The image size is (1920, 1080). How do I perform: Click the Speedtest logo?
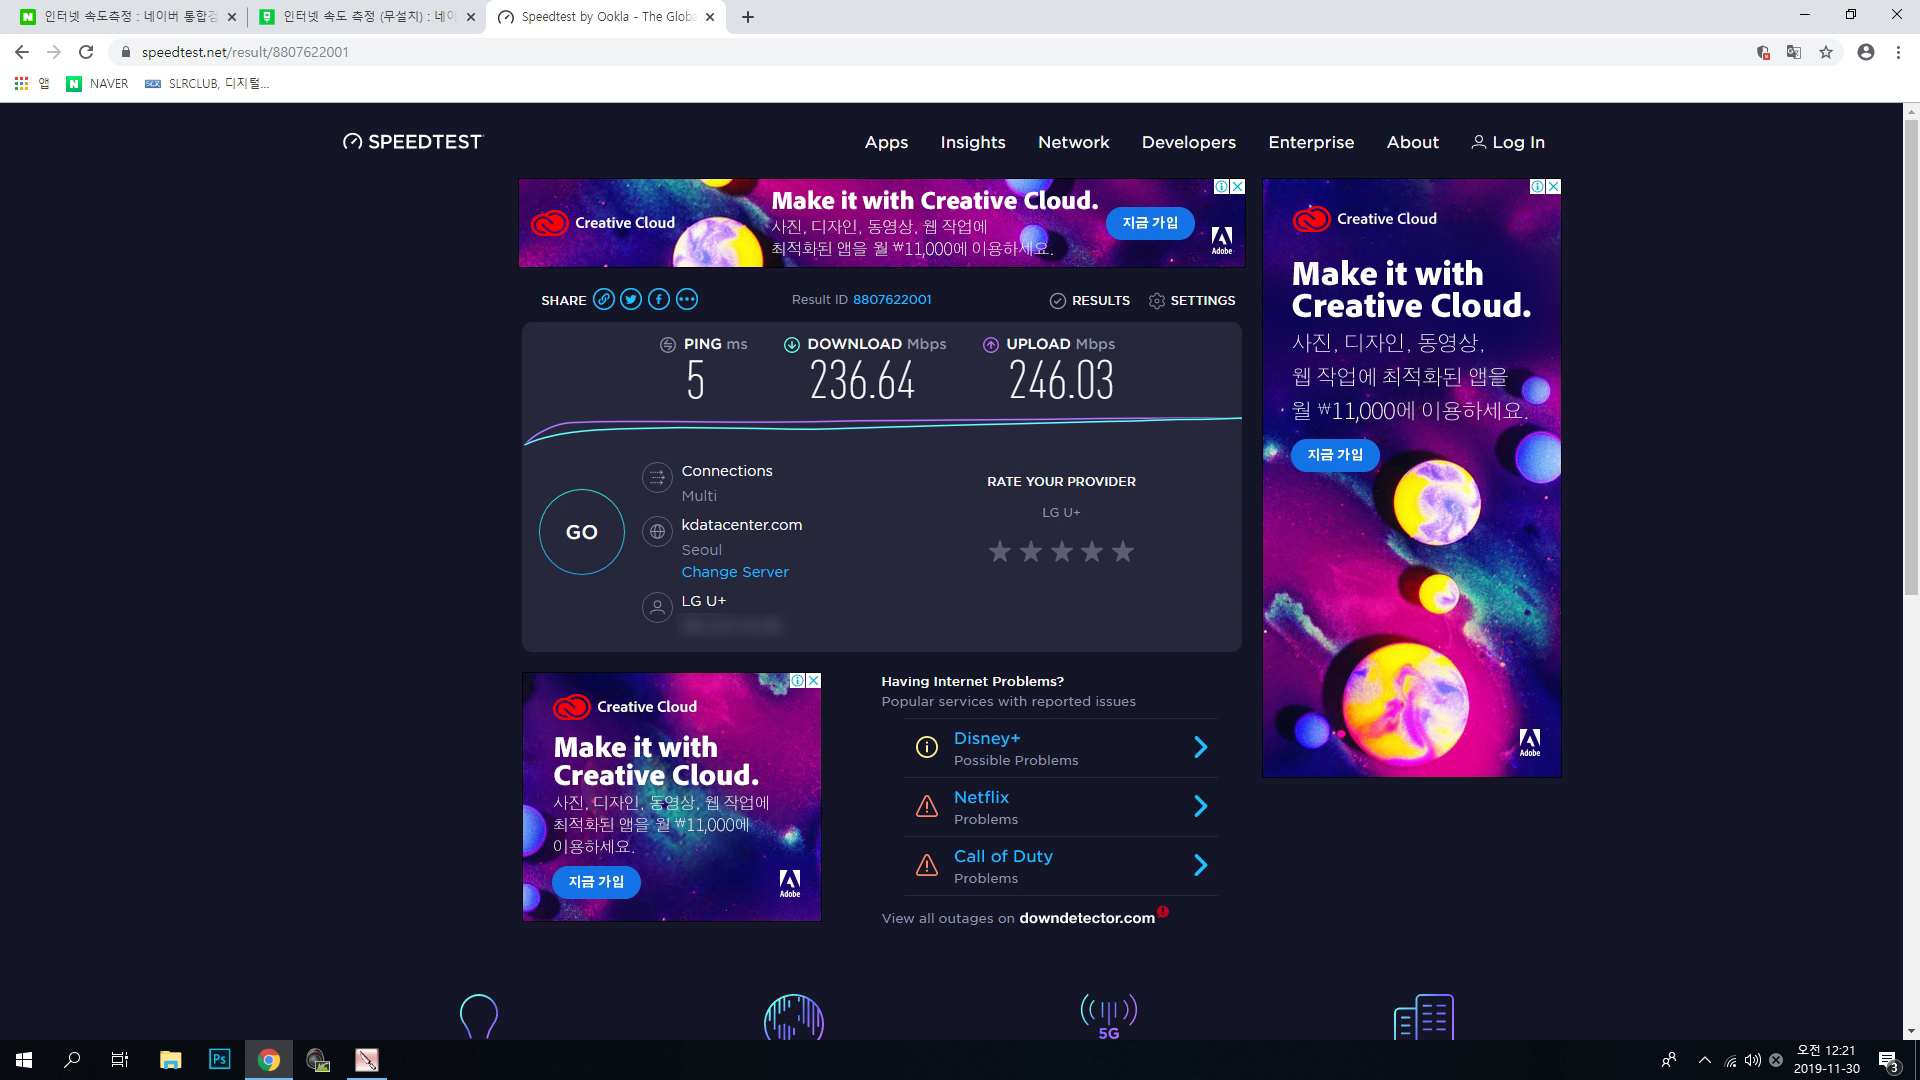(412, 142)
